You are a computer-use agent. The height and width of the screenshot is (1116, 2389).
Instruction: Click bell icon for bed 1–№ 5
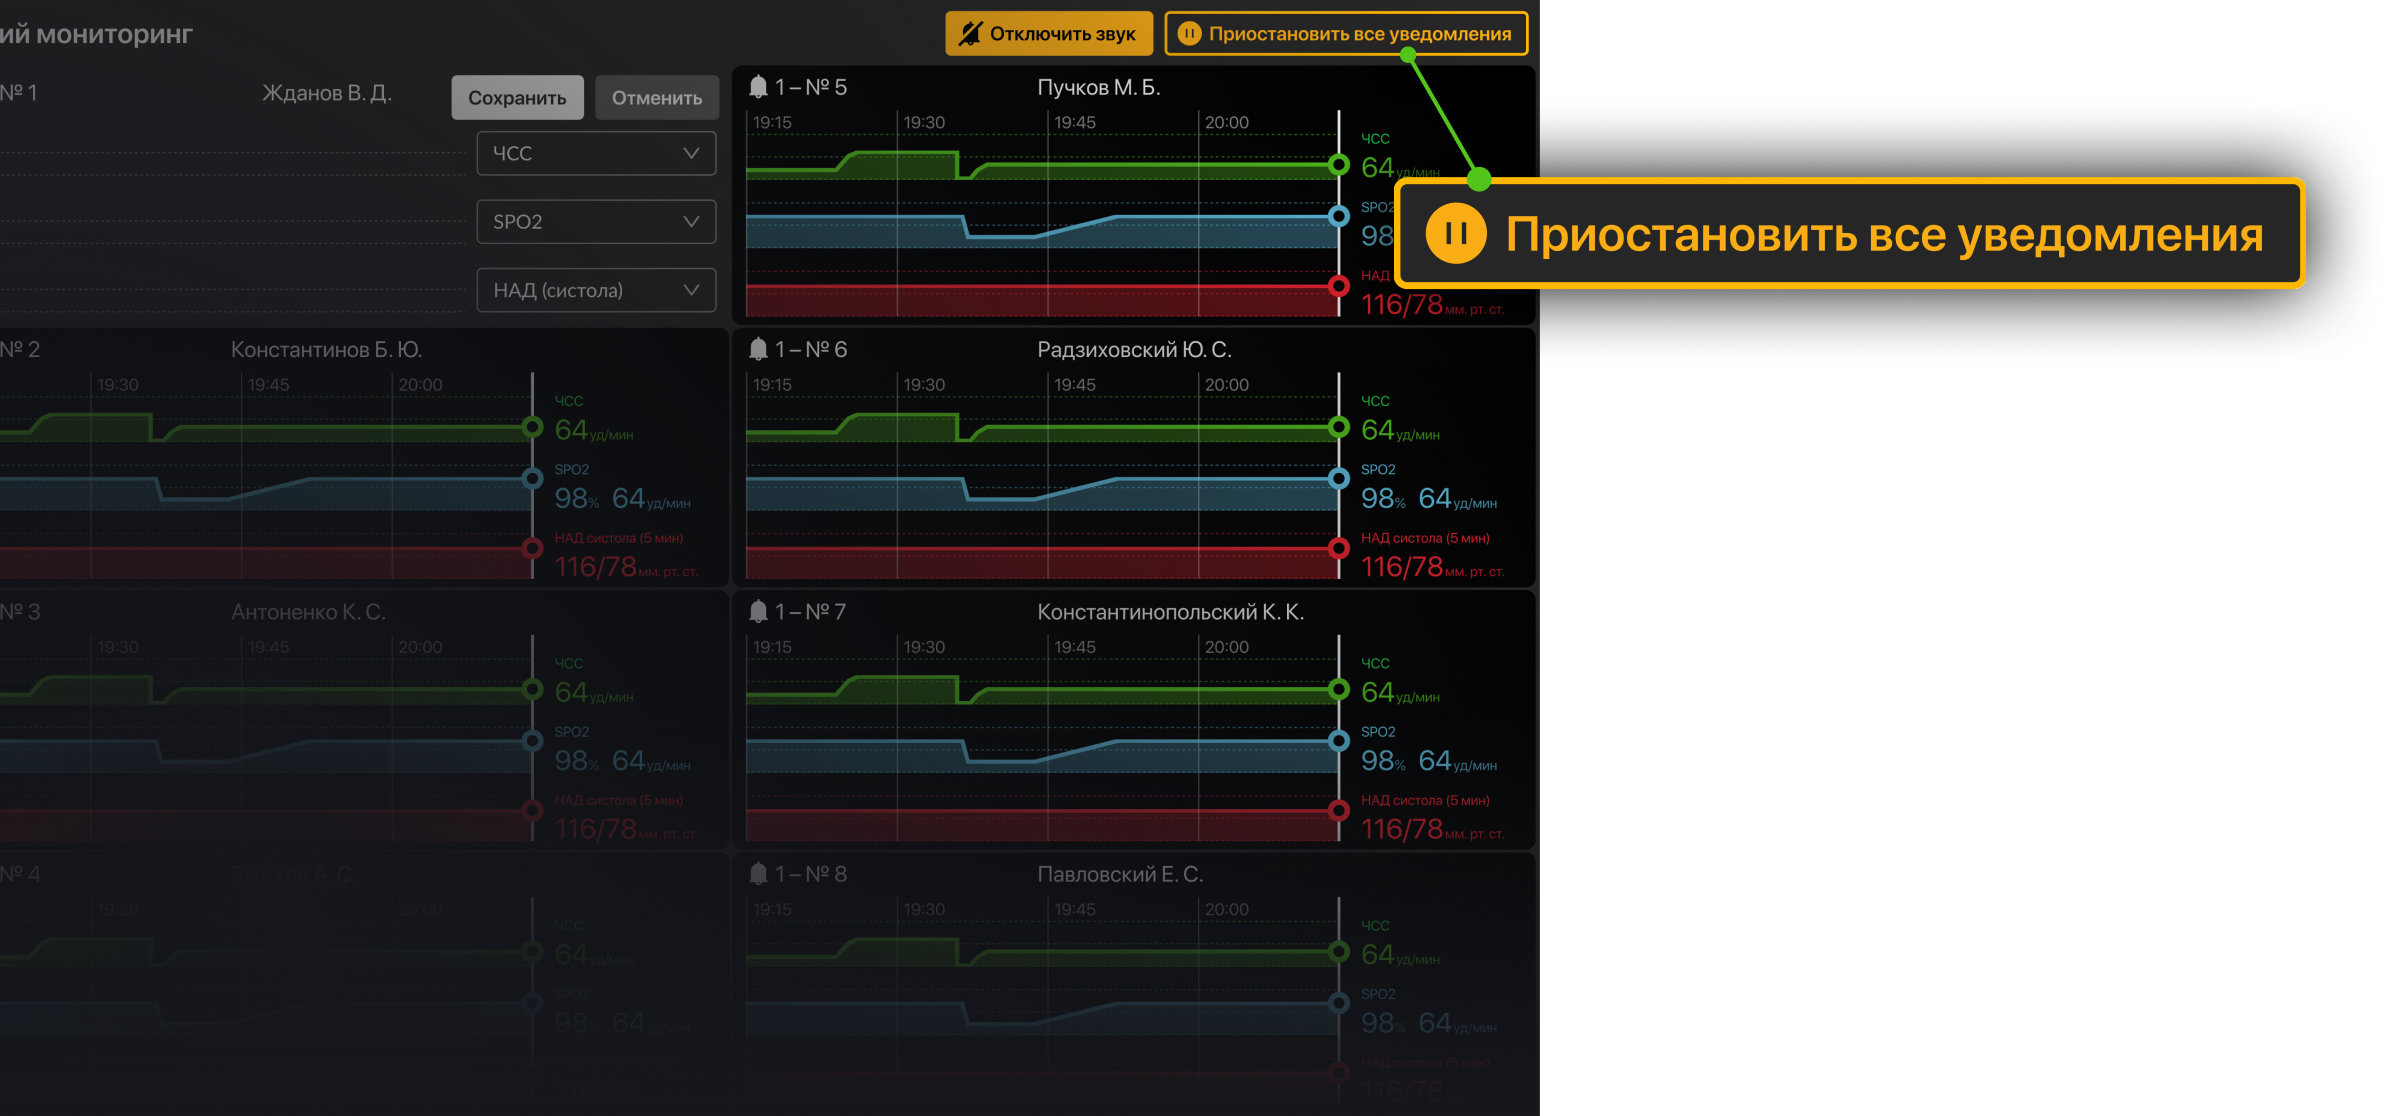[x=758, y=87]
